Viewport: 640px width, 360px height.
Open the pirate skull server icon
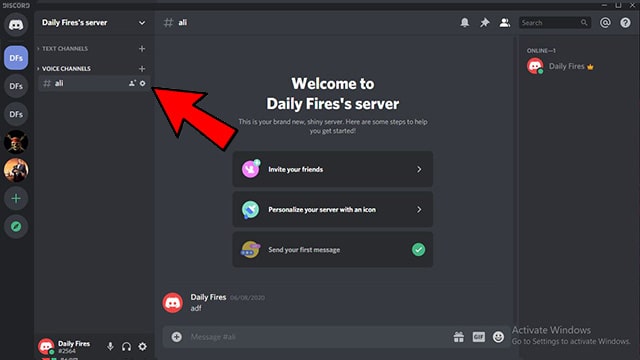(x=16, y=142)
